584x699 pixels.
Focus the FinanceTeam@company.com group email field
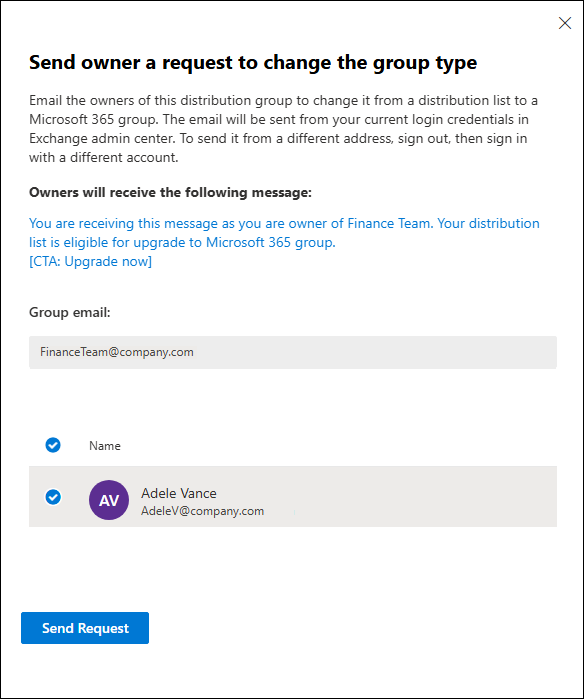(293, 352)
